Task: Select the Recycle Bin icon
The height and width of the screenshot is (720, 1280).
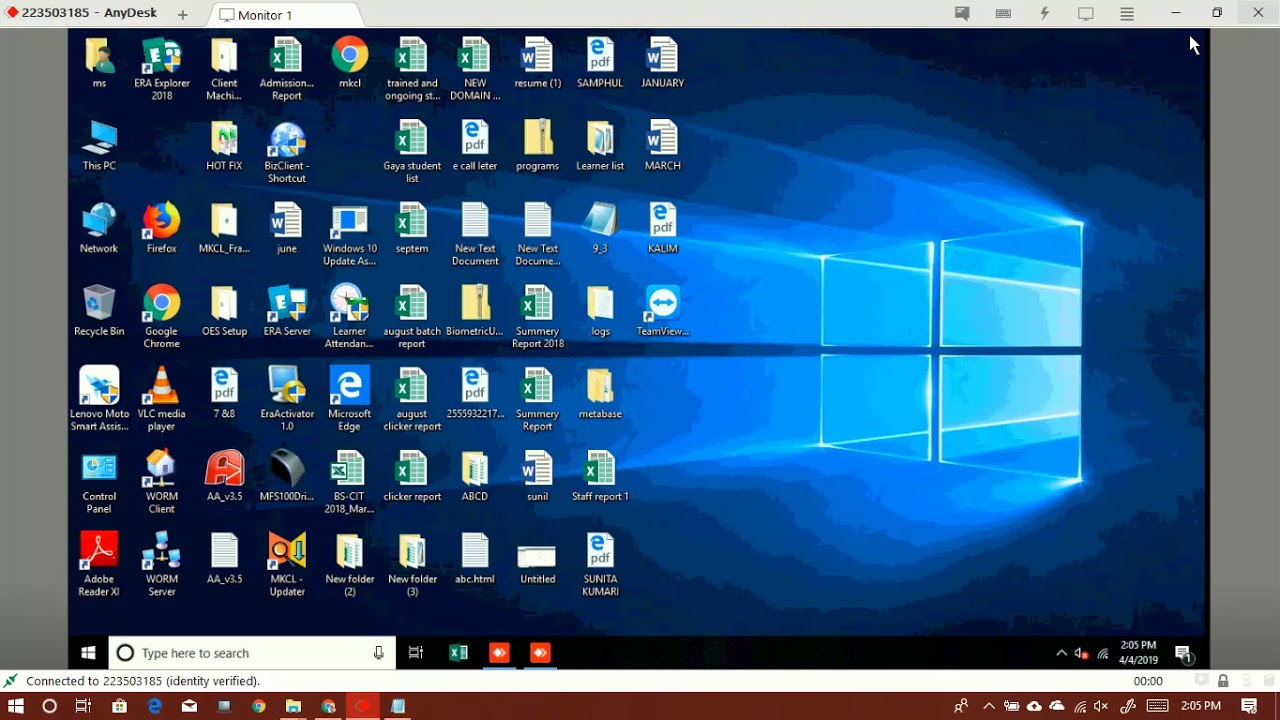Action: coord(99,311)
